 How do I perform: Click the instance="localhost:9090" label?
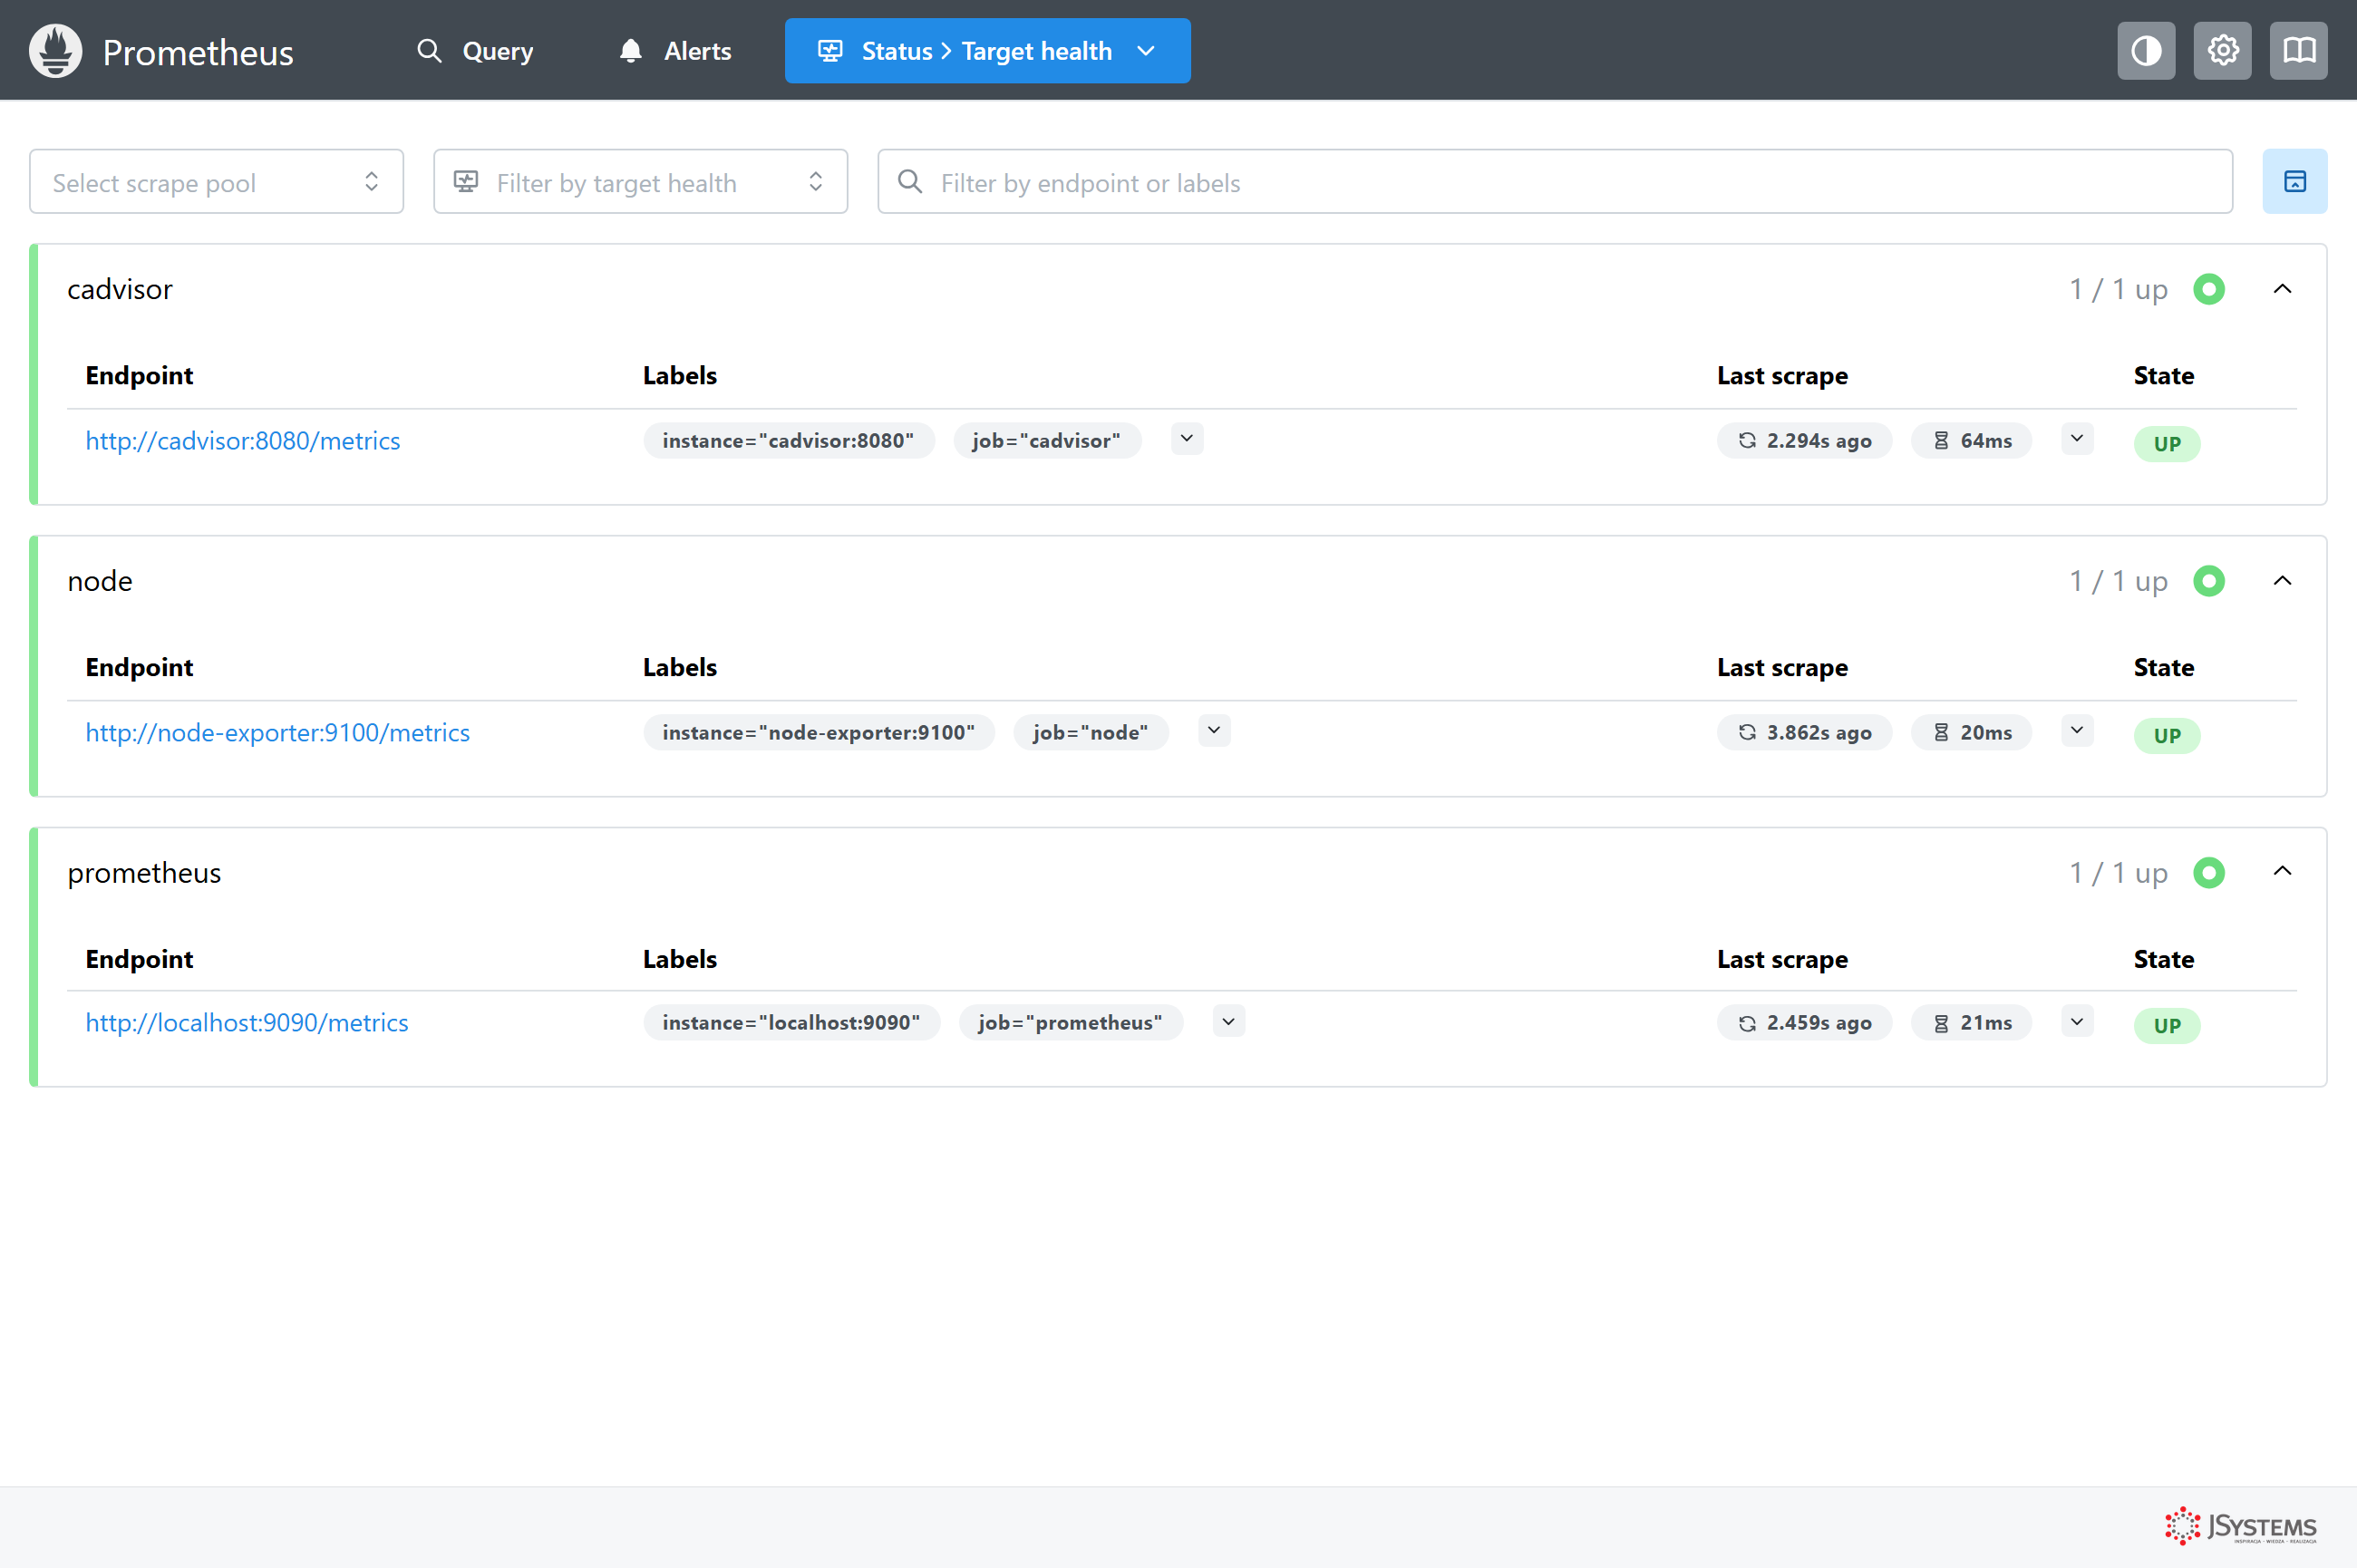[x=791, y=1023]
